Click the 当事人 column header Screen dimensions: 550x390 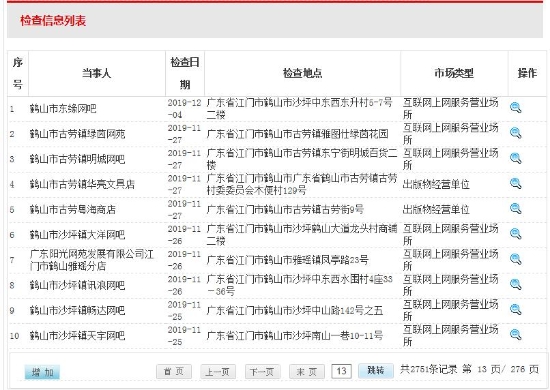pyautogui.click(x=96, y=73)
